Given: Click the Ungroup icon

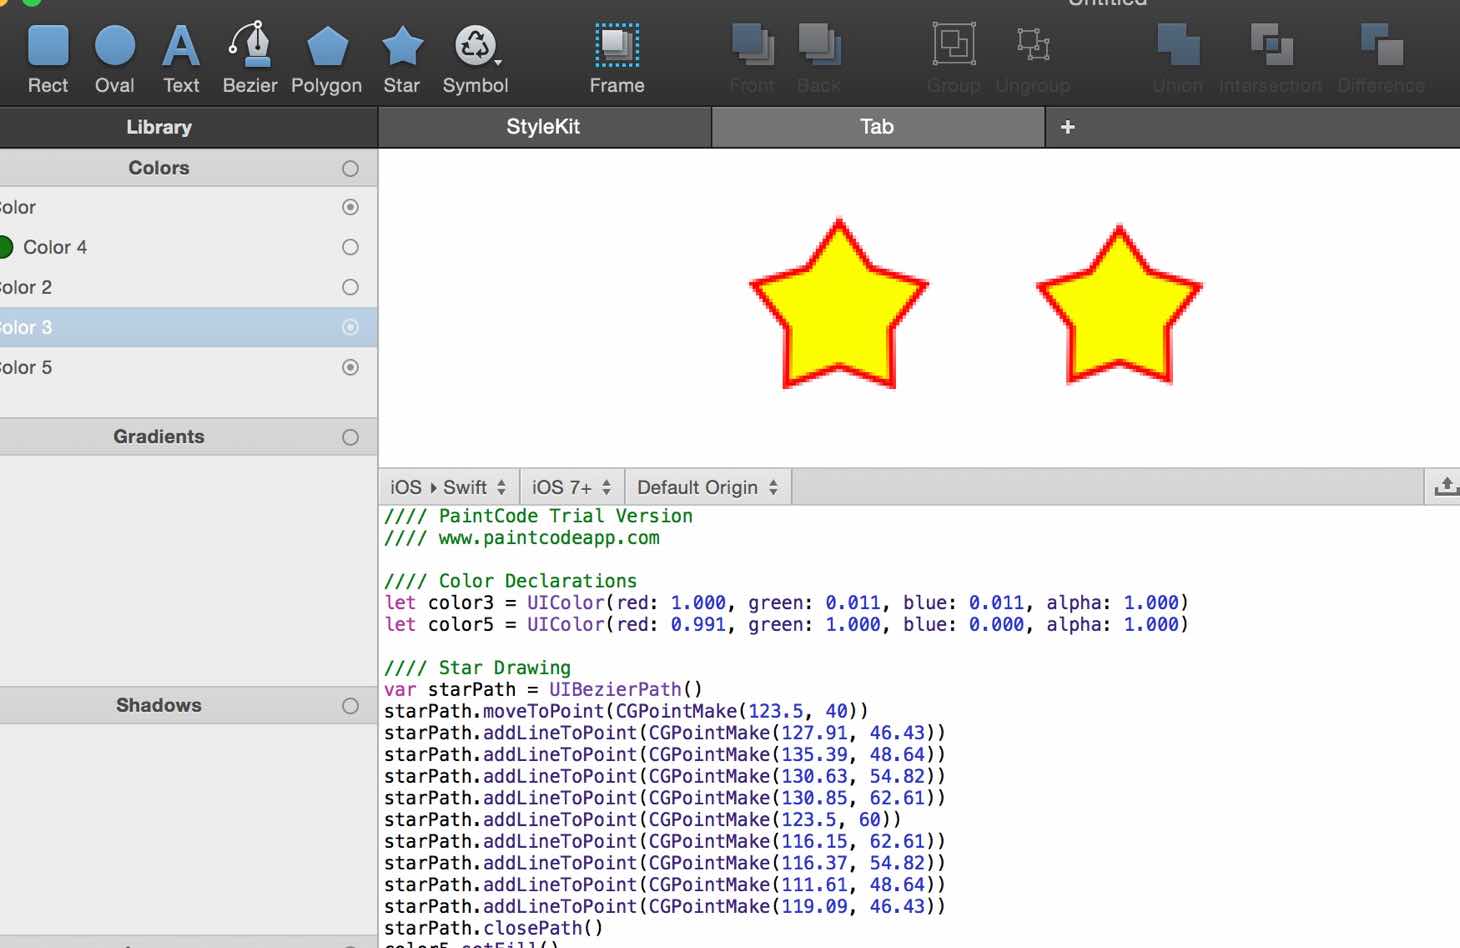Looking at the screenshot, I should (1033, 45).
